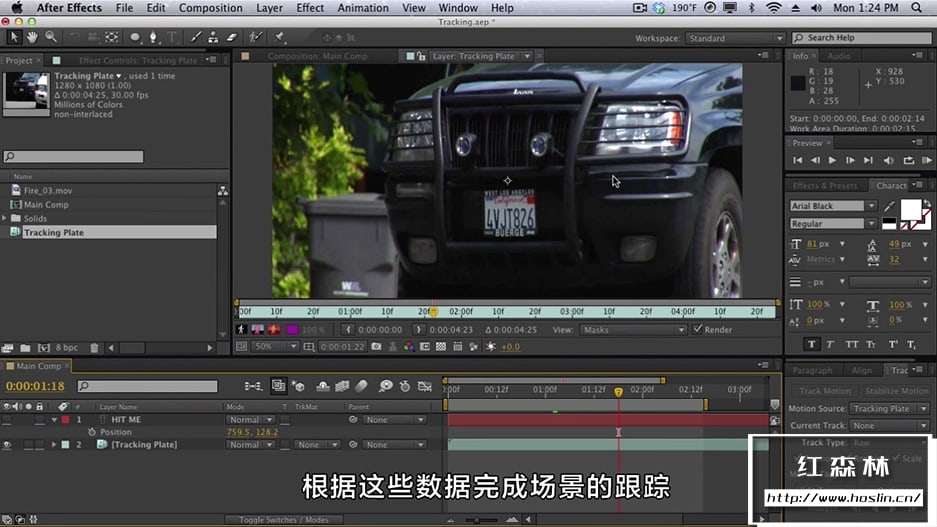This screenshot has height=527, width=937.
Task: Open the Animation menu
Action: [363, 8]
